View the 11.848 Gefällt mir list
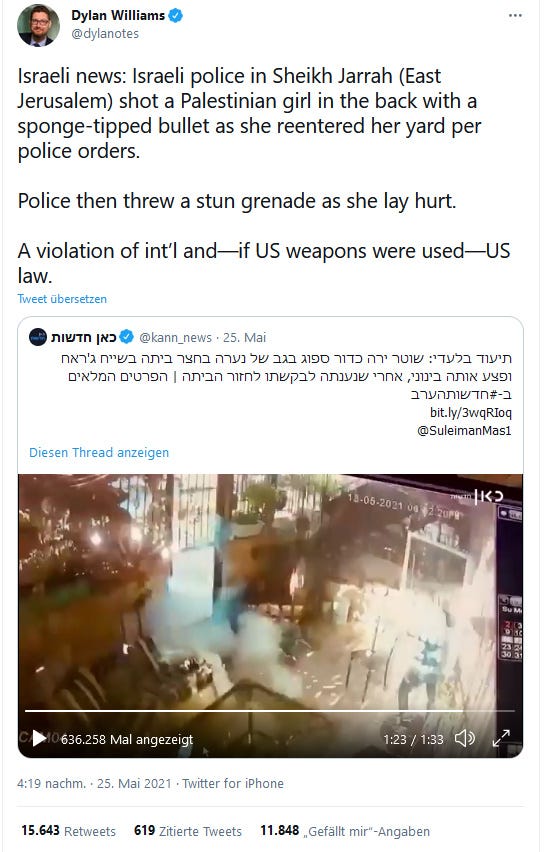Viewport: 551px width, 852px height. click(345, 831)
